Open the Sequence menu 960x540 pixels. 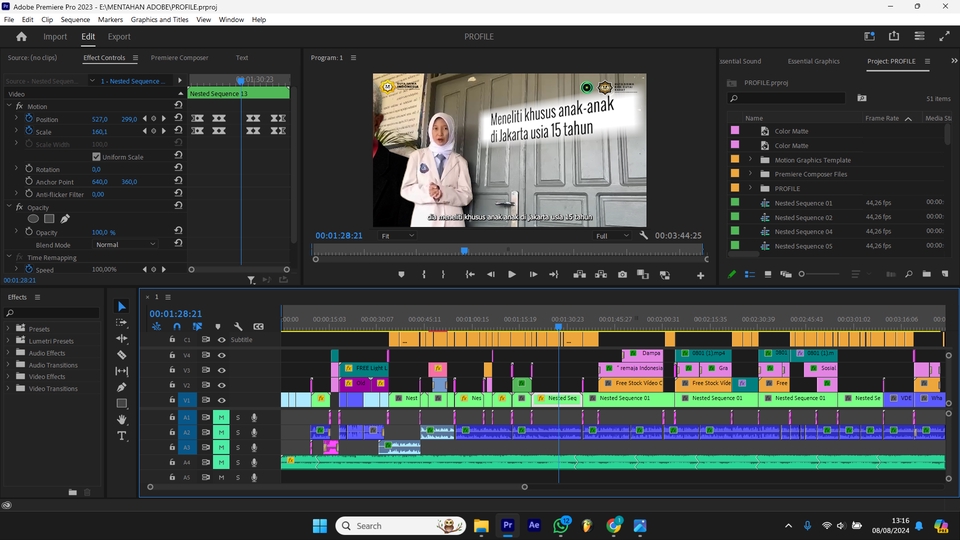[75, 19]
